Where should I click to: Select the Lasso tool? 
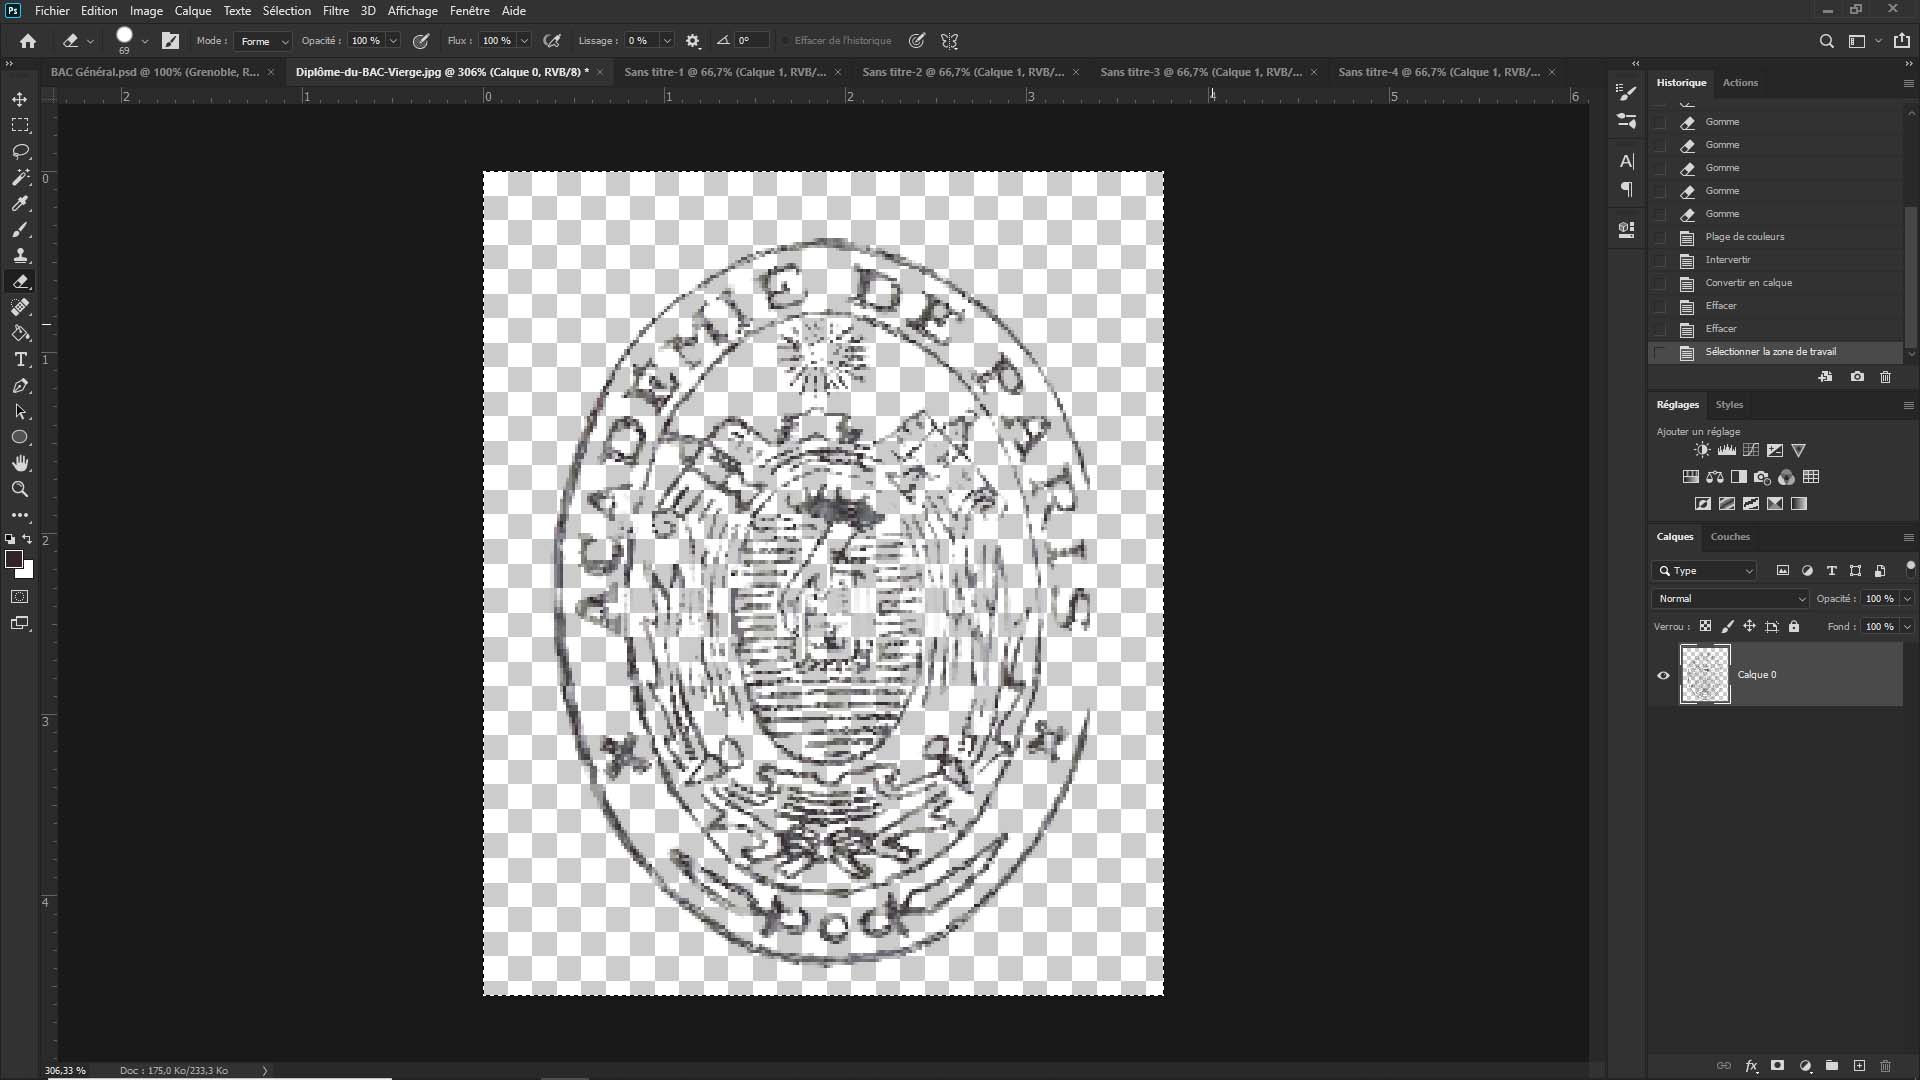[x=20, y=151]
